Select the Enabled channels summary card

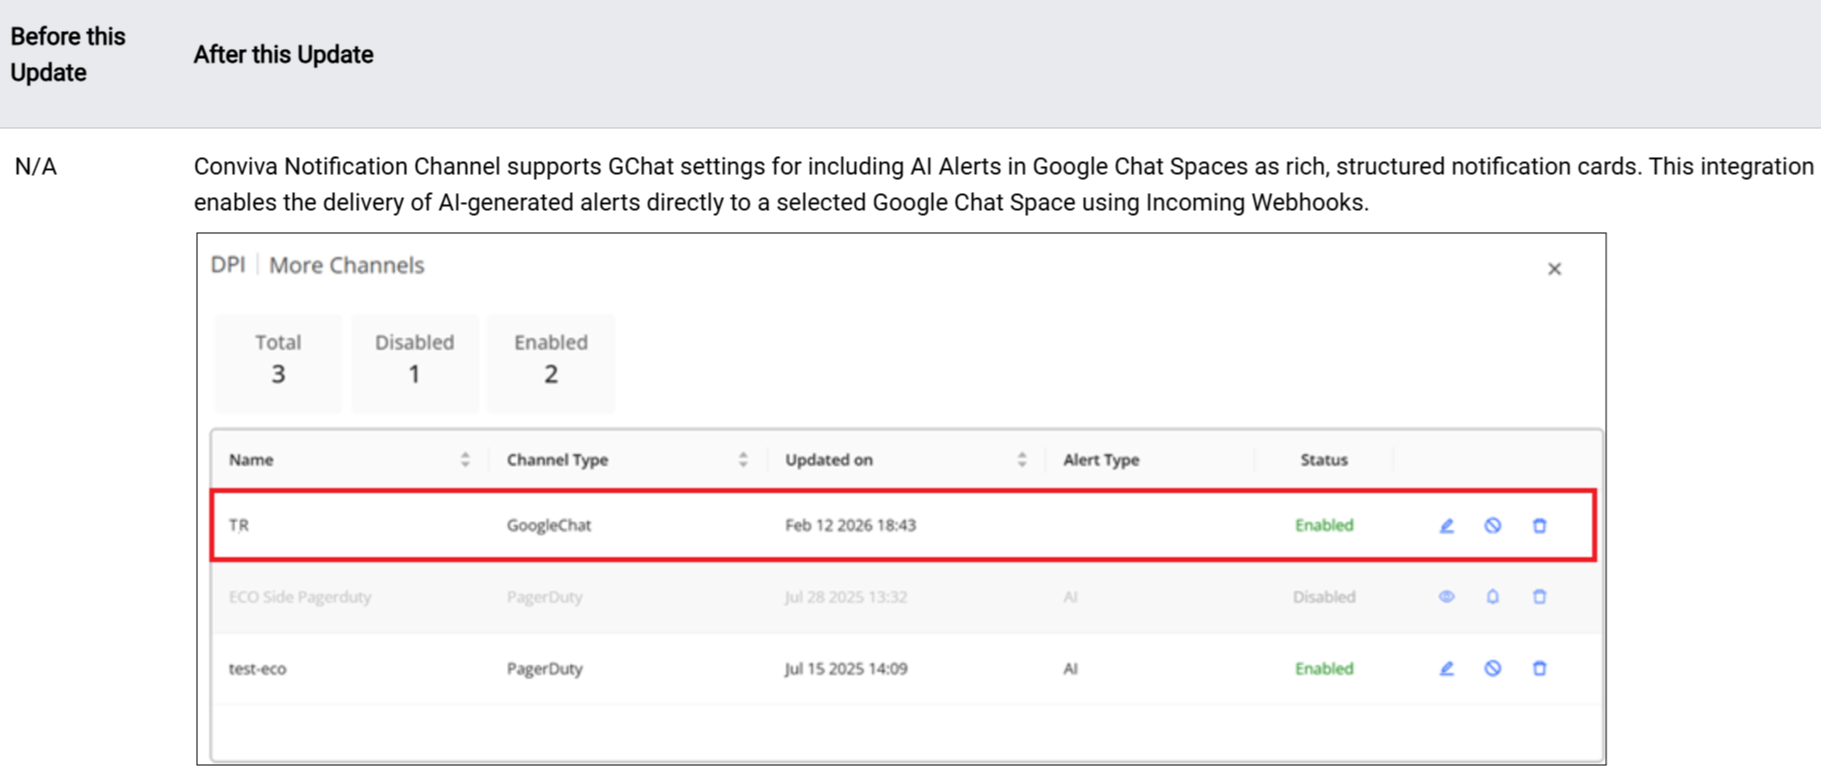point(550,362)
